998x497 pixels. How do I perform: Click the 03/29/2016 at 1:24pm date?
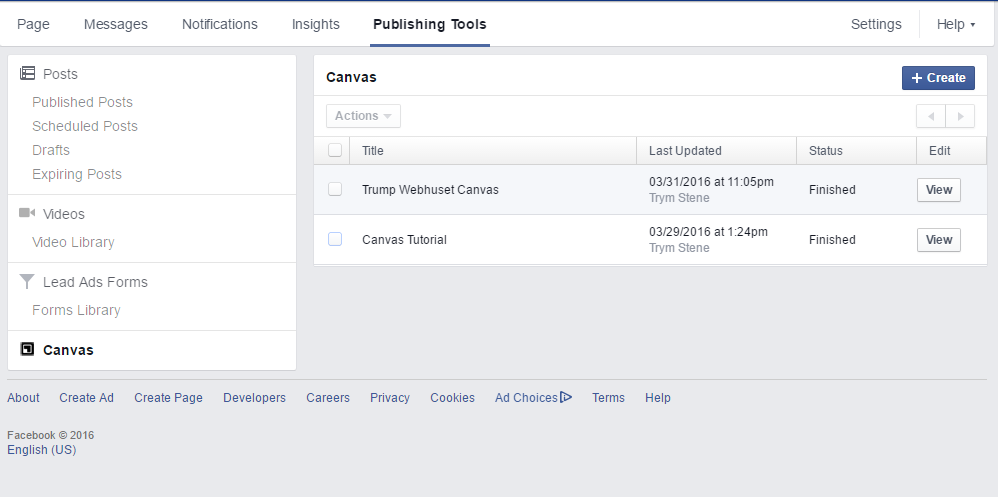pyautogui.click(x=708, y=232)
